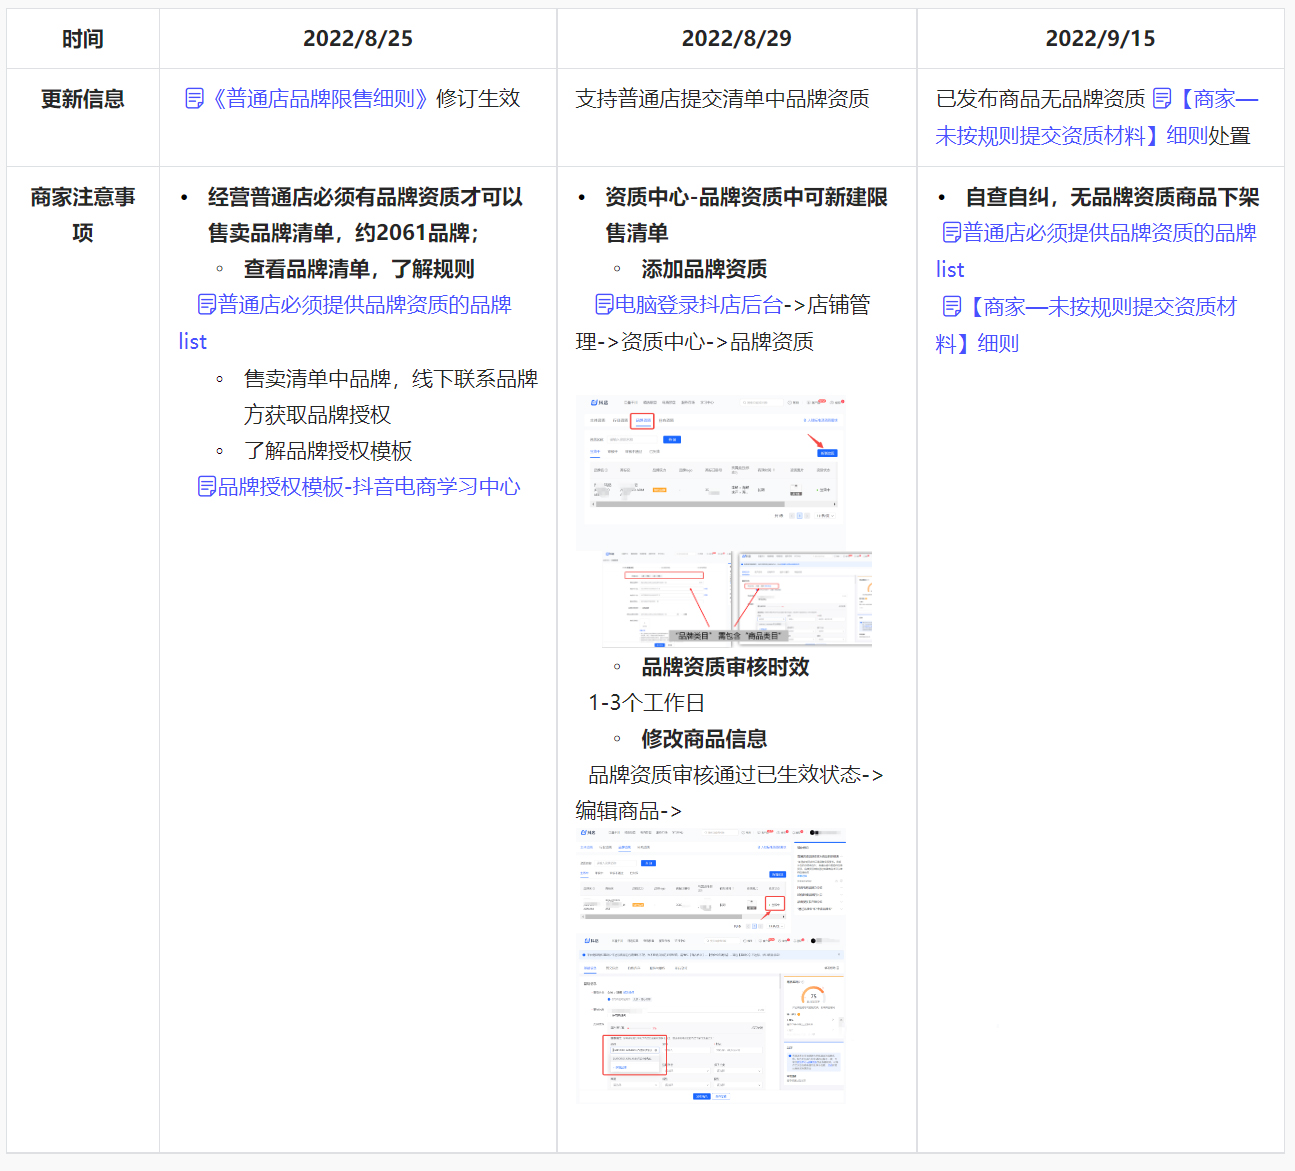Click the horizontal scrollbar under the brand table screenshot
This screenshot has height=1171, width=1295.
692,504
